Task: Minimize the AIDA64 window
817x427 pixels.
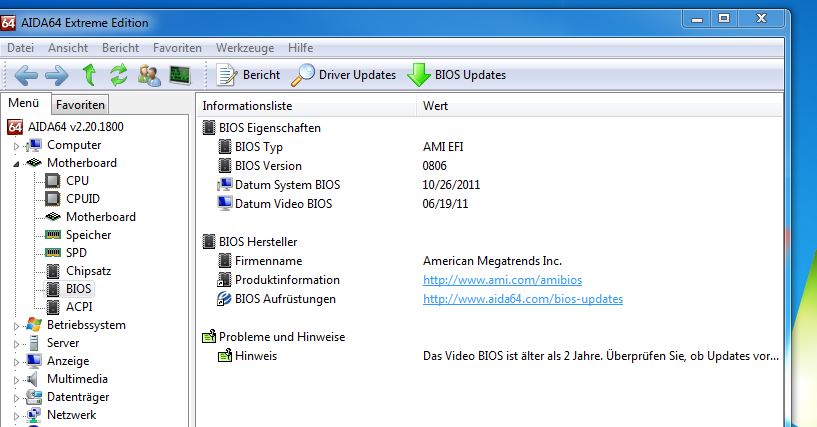Action: point(697,19)
